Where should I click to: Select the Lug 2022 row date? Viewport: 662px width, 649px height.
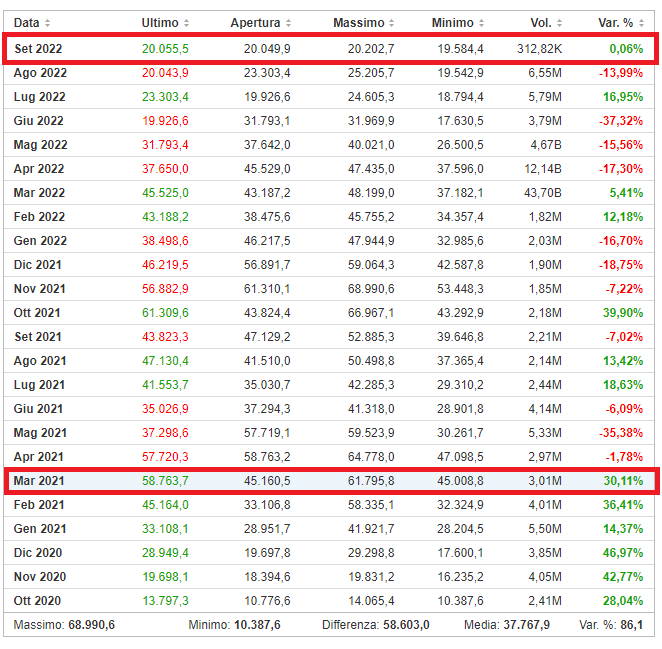(x=40, y=97)
